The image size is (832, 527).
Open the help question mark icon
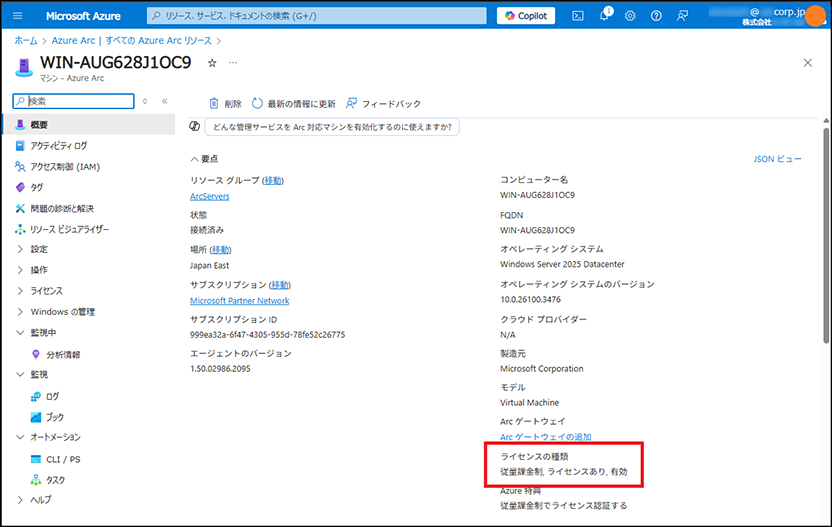tap(656, 16)
